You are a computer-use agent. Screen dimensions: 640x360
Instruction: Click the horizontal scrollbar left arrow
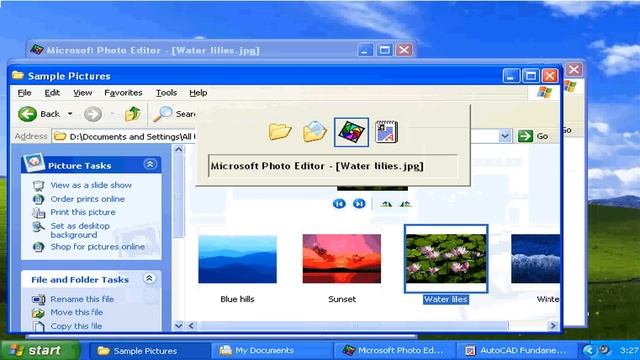click(x=191, y=326)
